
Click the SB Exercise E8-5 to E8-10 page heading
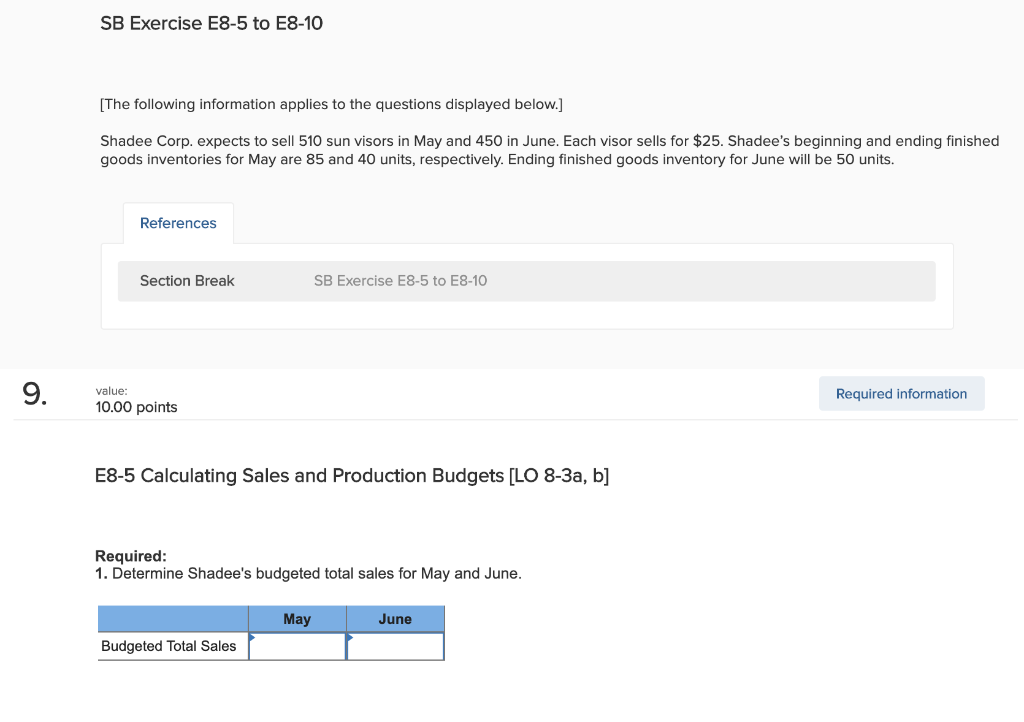[212, 24]
